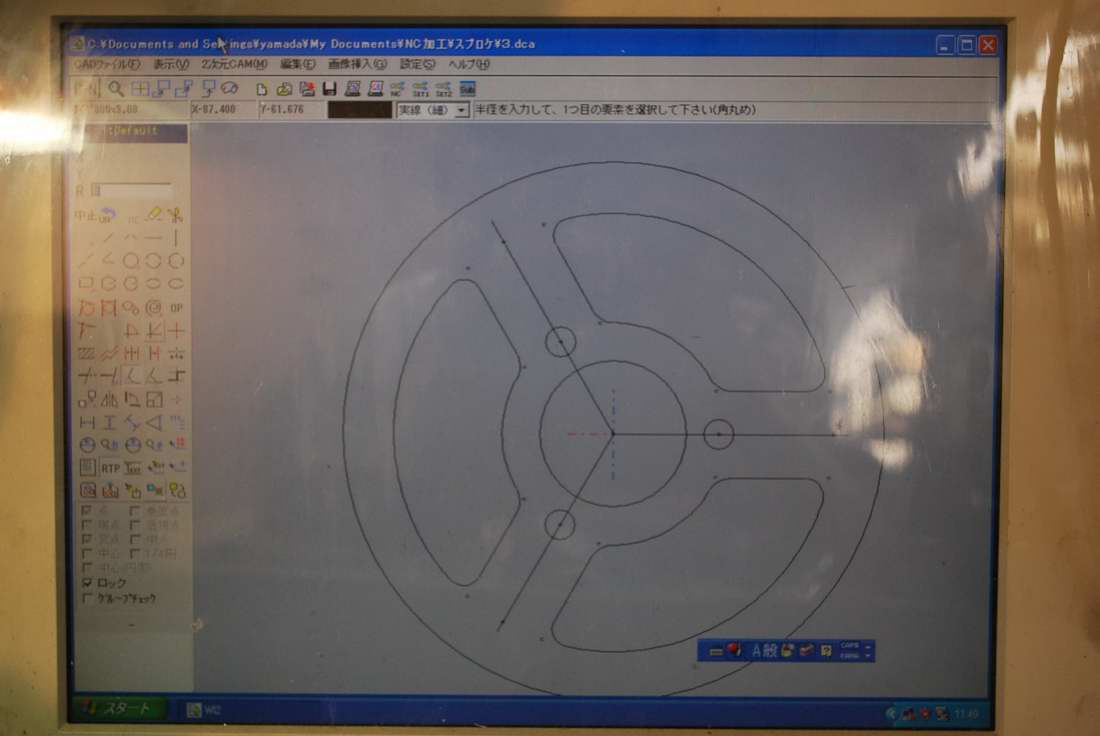Select the triangle tool icon
This screenshot has height=736, width=1100.
(154, 422)
